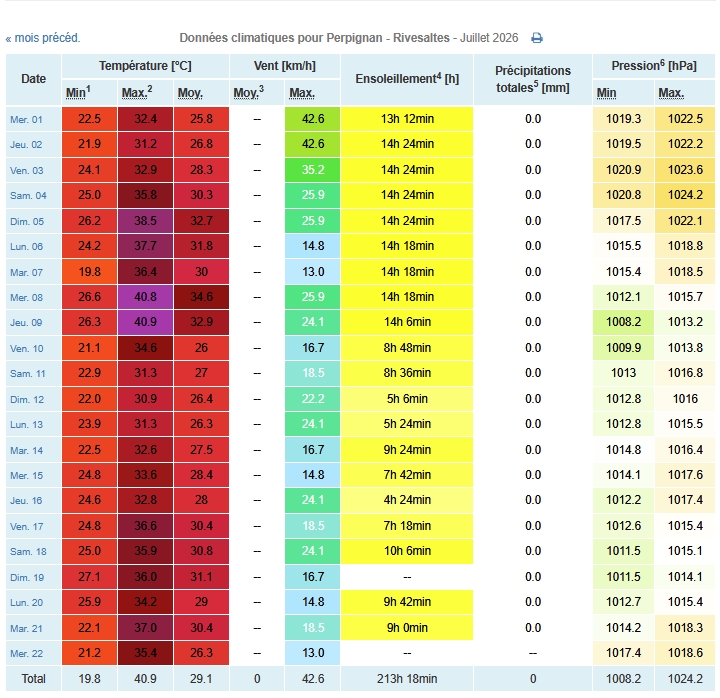Open the Lun. 06 date link
720x698 pixels.
pyautogui.click(x=26, y=247)
